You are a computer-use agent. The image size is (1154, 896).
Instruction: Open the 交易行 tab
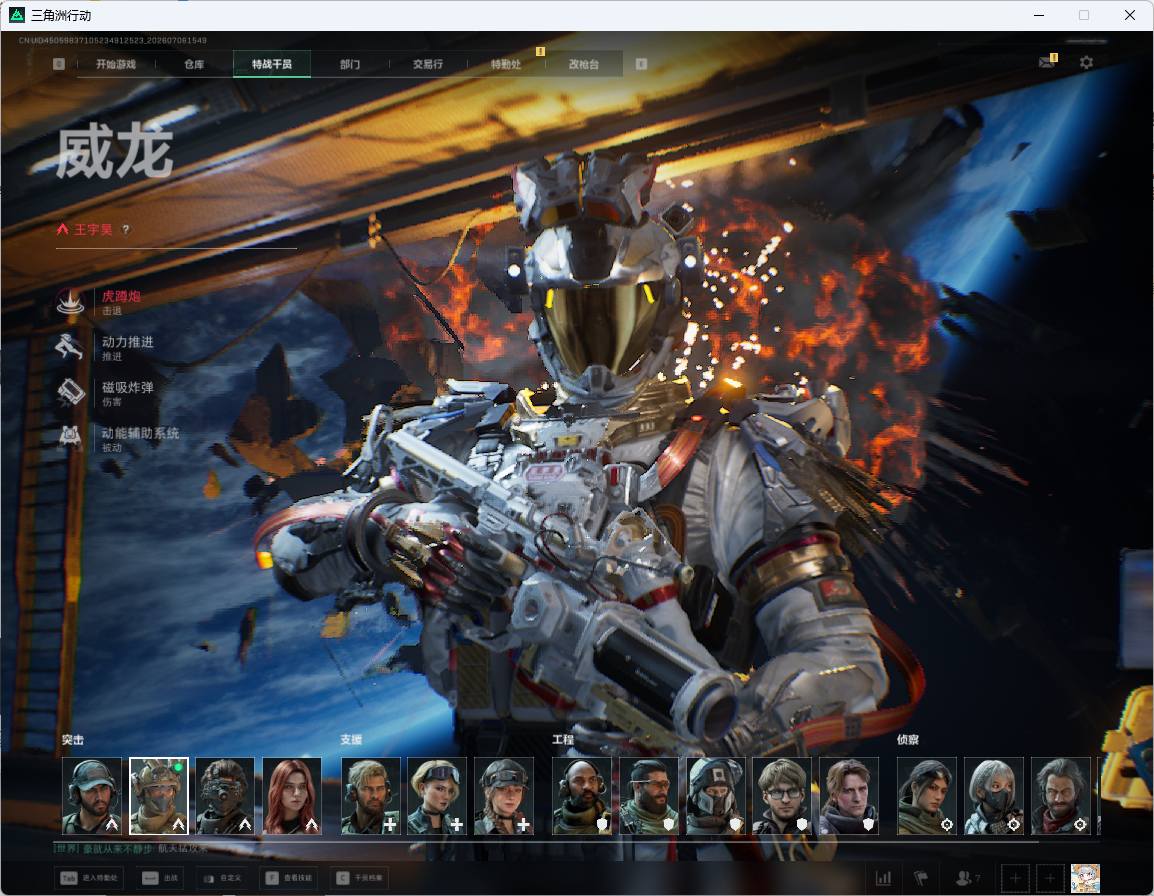[x=428, y=64]
